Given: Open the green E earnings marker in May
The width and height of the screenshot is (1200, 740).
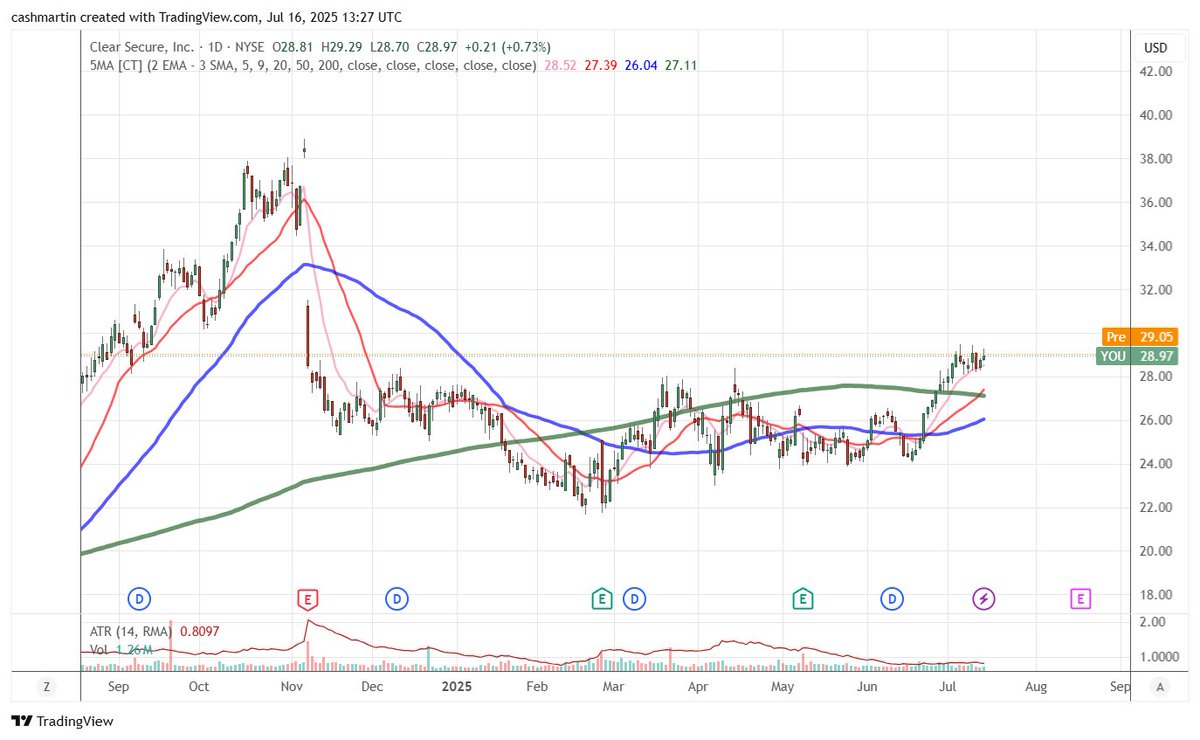Looking at the screenshot, I should point(802,599).
